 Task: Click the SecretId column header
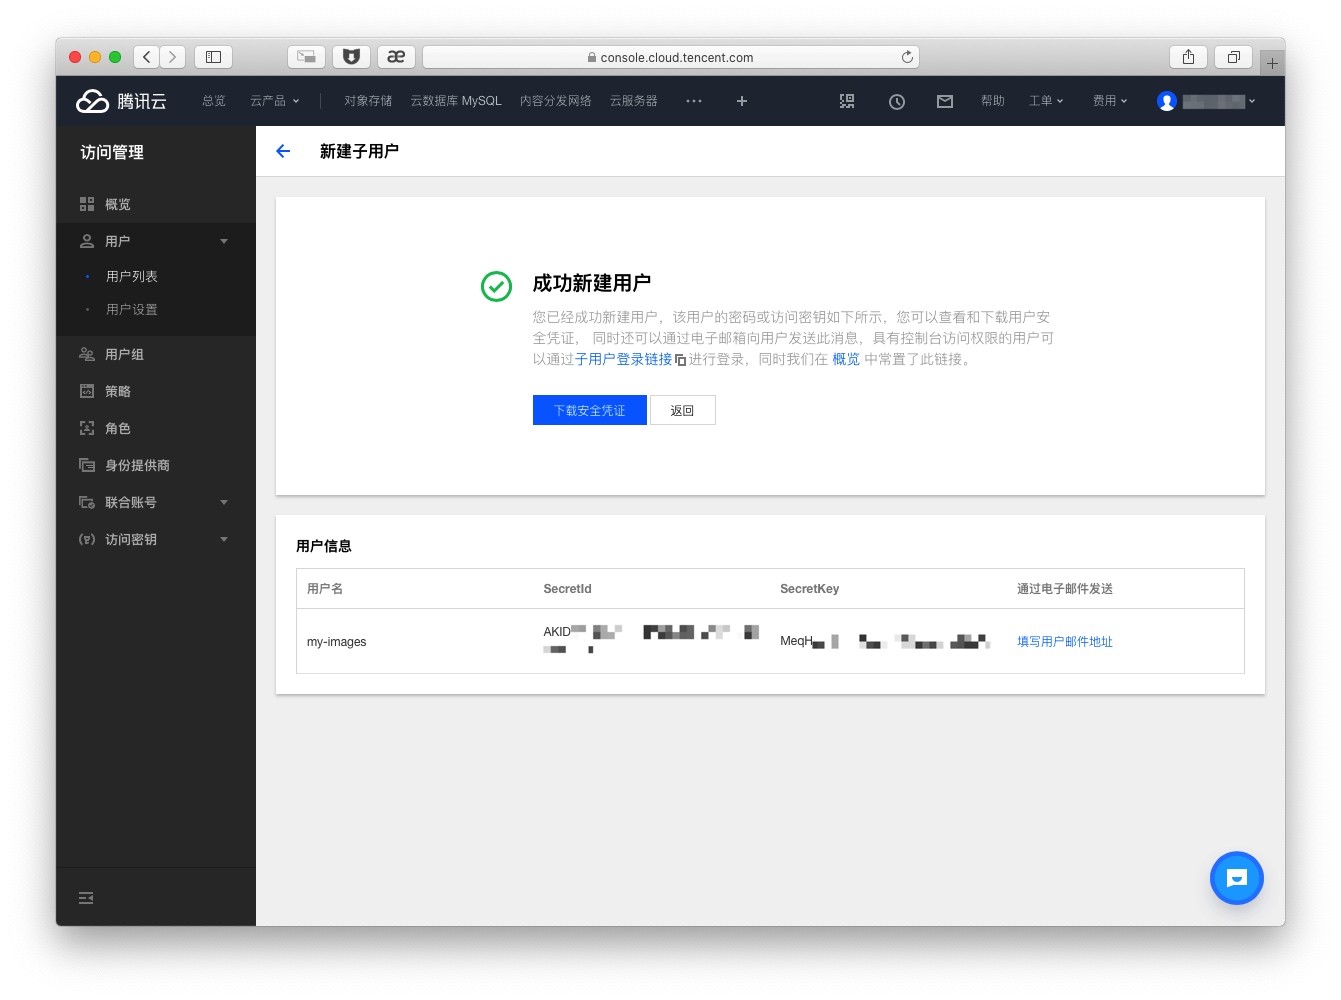click(568, 589)
